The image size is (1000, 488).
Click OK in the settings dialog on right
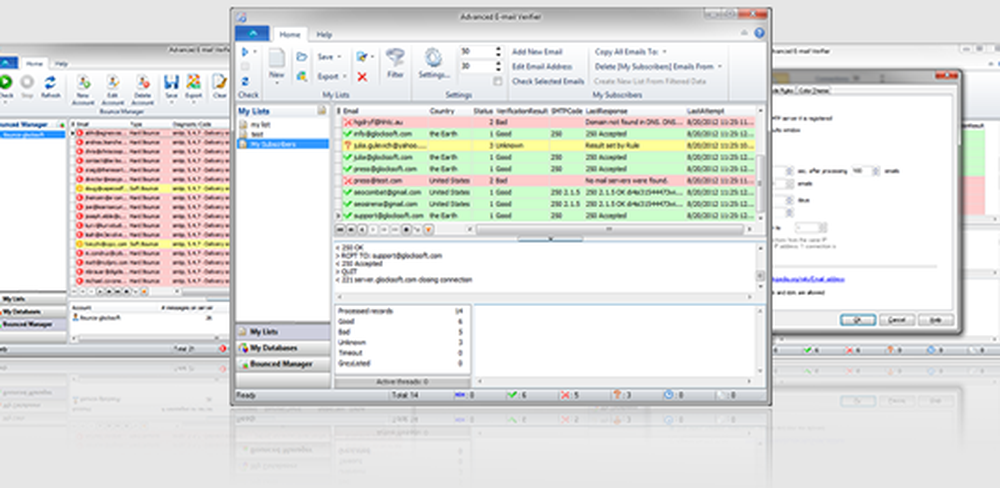(857, 320)
